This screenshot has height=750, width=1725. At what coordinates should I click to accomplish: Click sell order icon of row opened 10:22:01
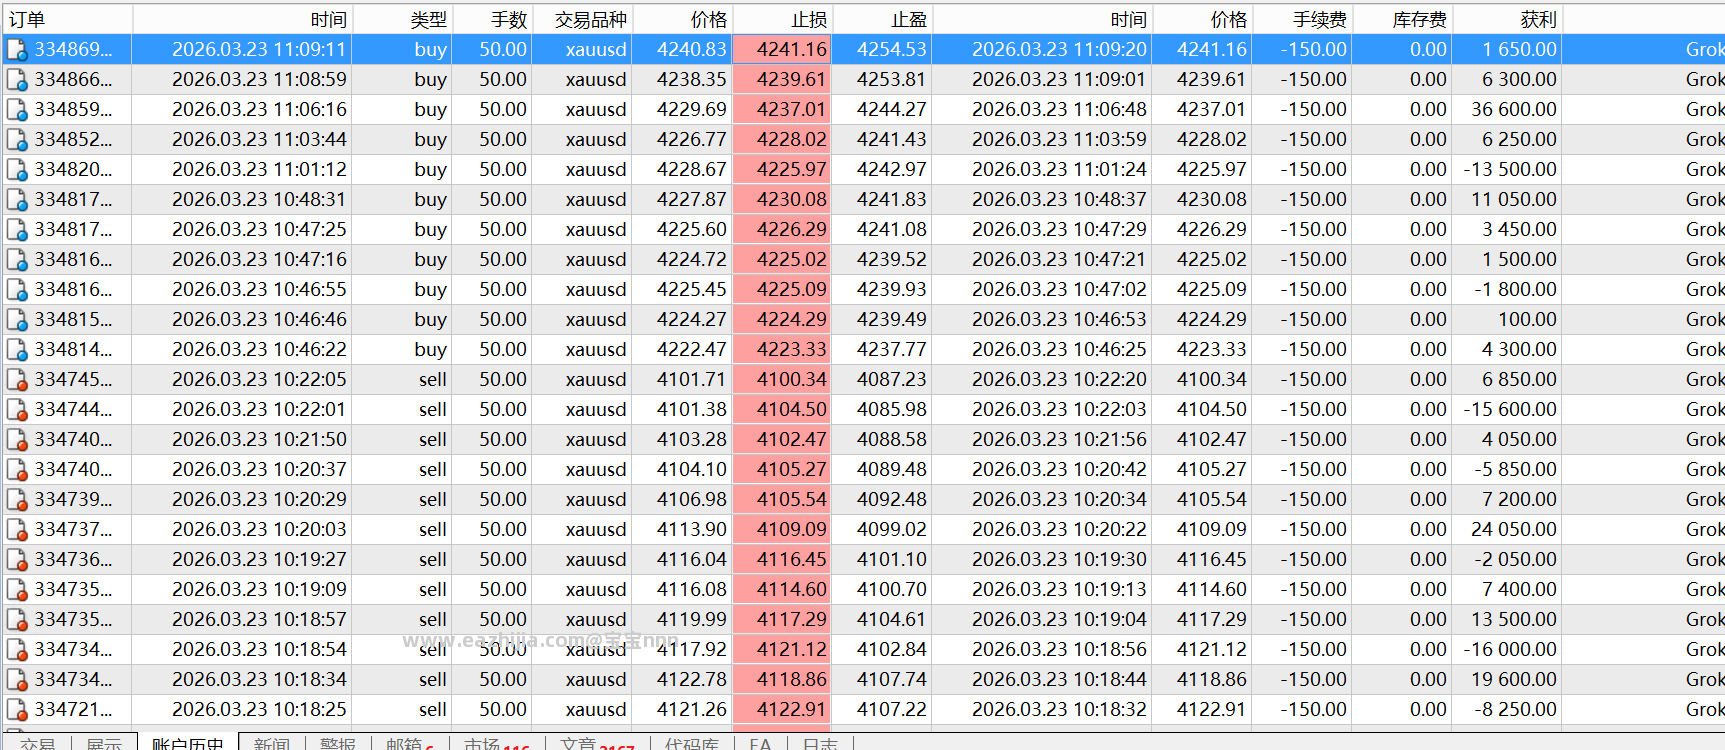pyautogui.click(x=17, y=410)
